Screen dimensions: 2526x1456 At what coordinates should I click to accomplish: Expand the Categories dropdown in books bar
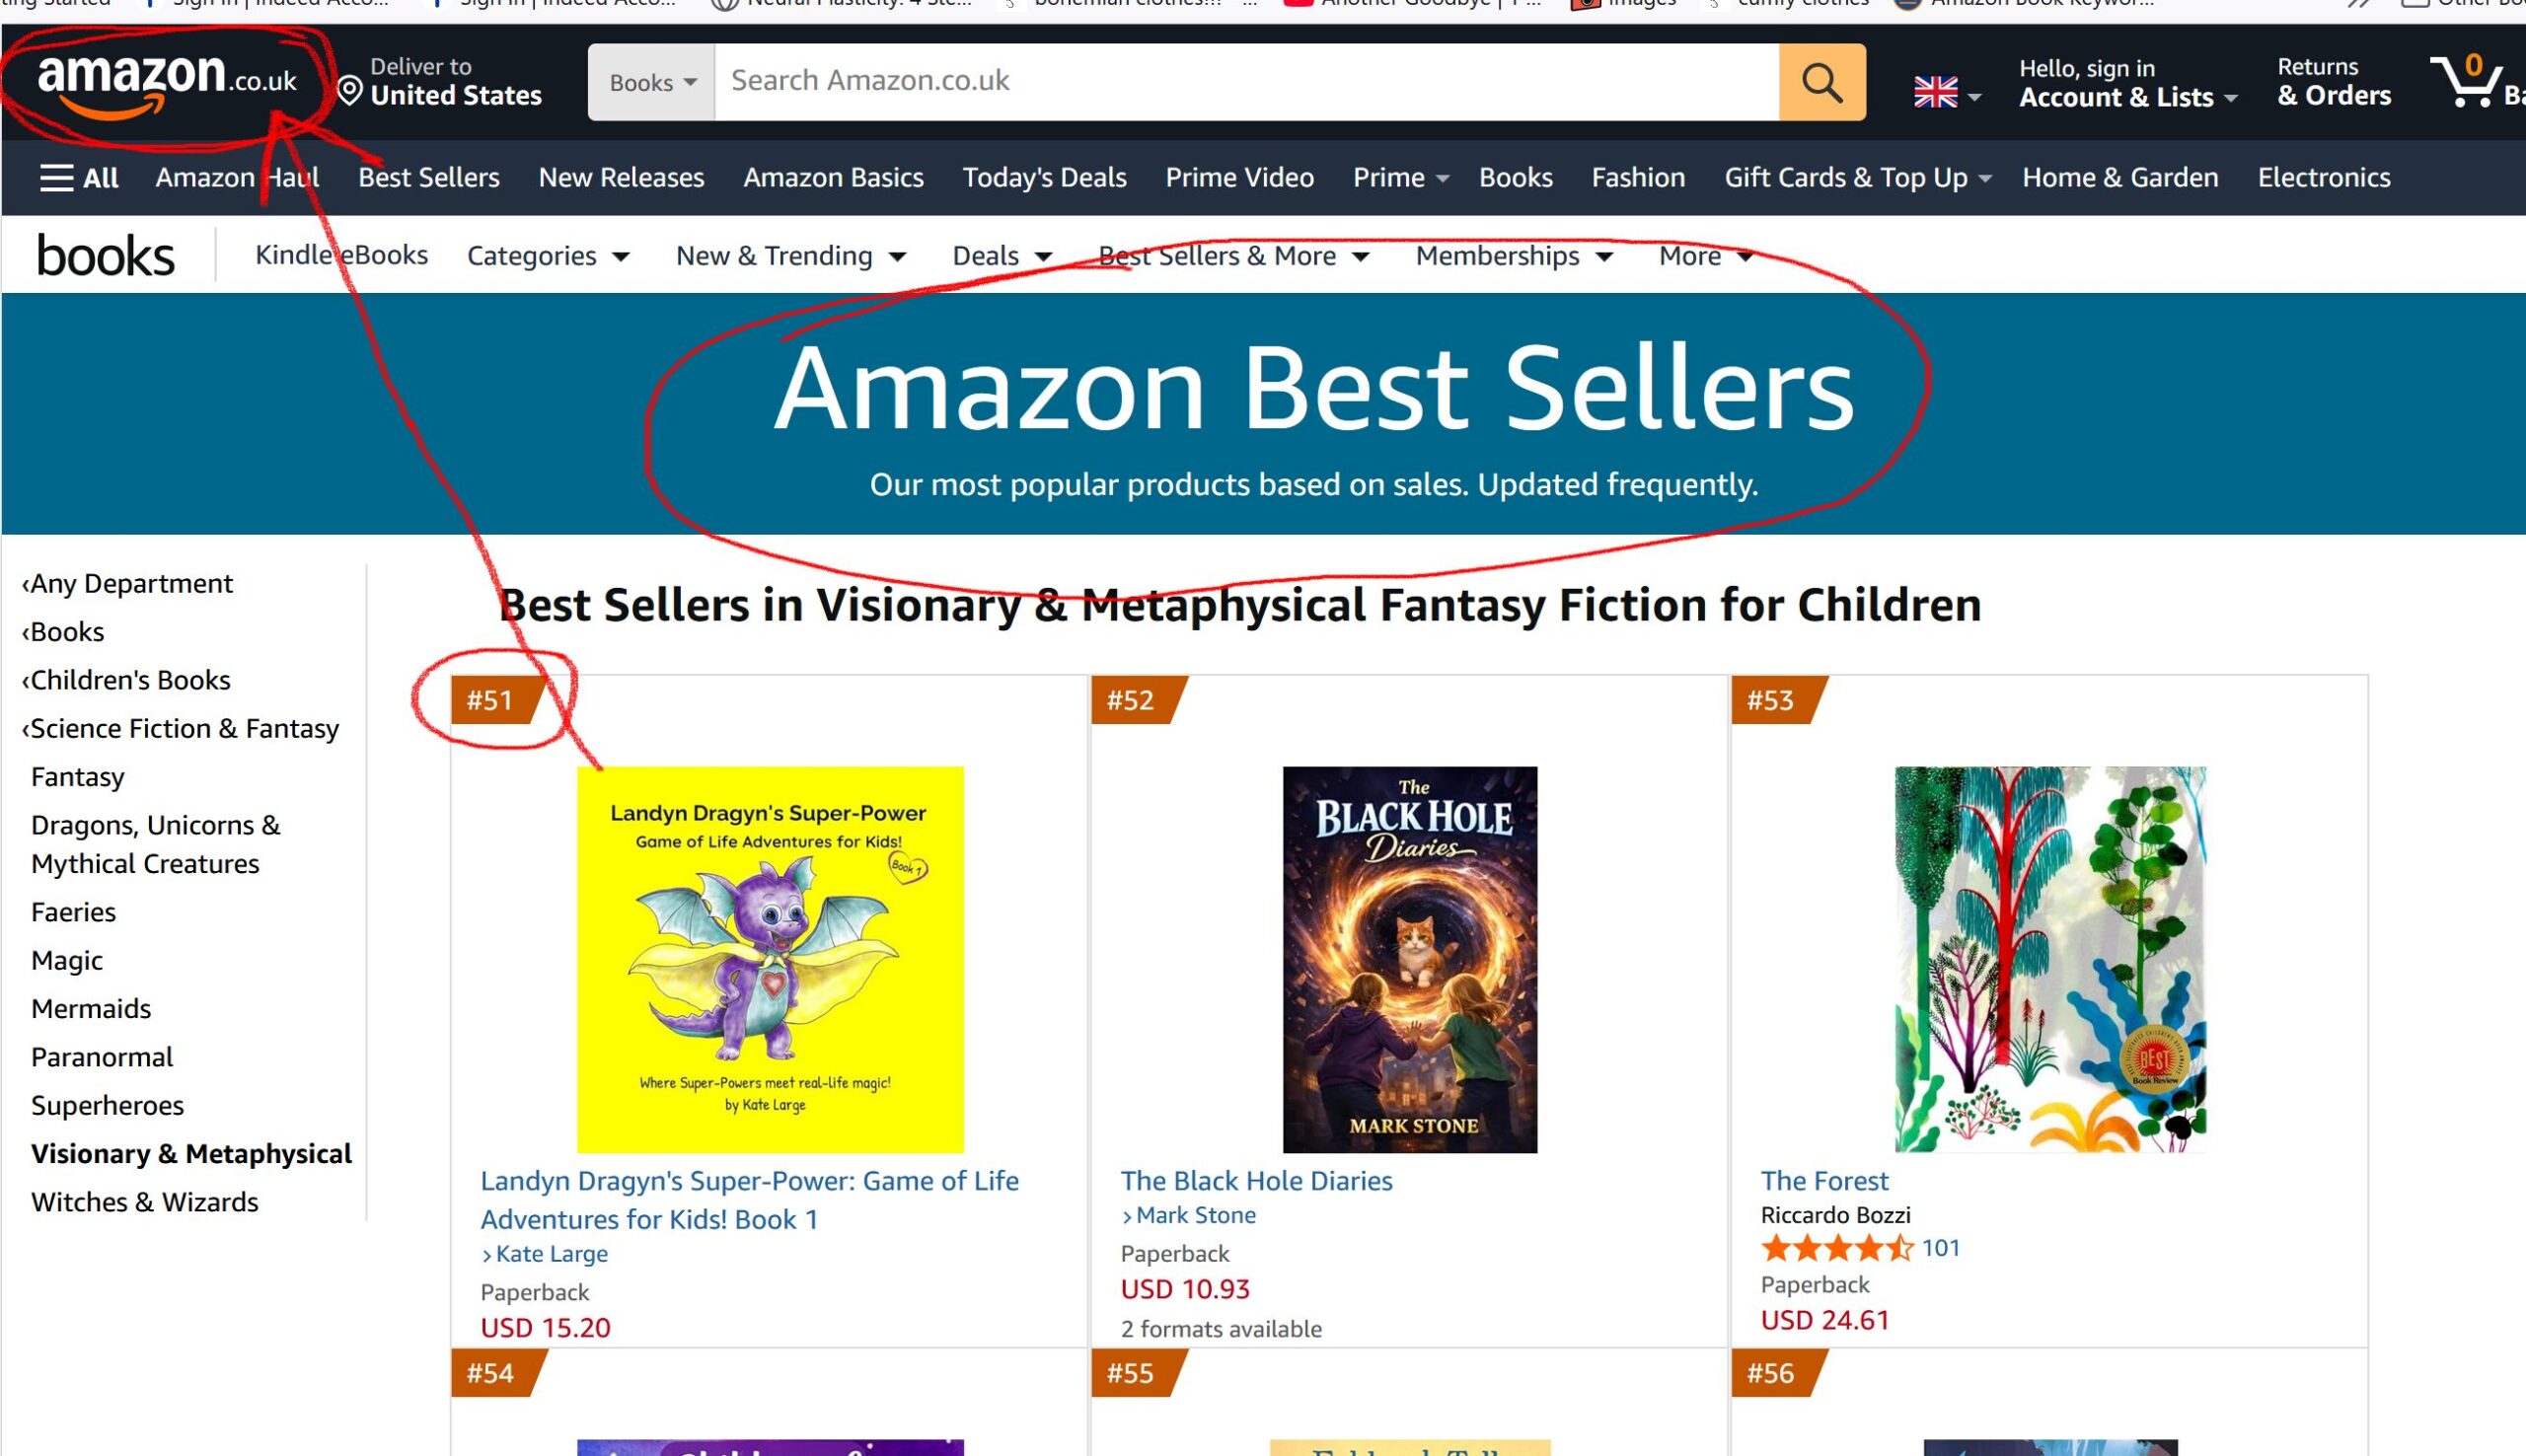point(548,256)
